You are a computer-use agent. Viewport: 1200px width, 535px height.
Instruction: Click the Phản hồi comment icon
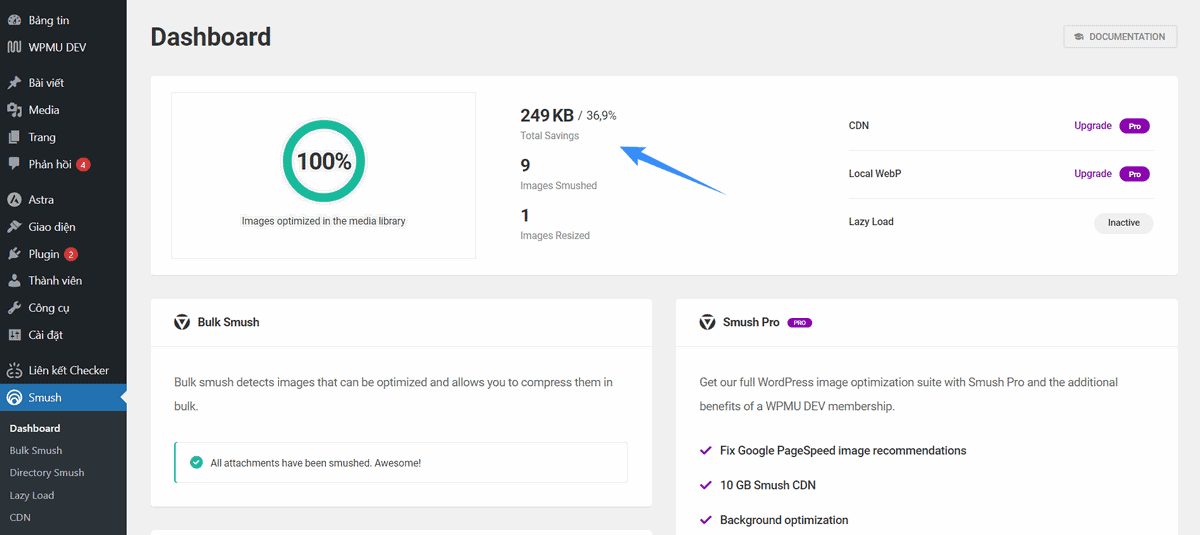point(14,164)
